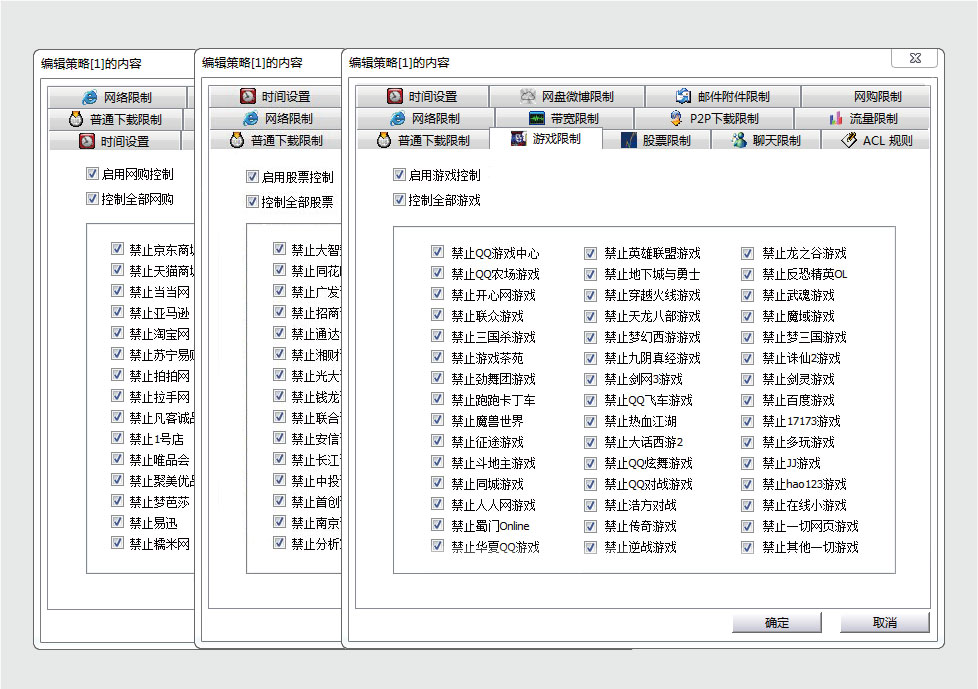Toggle 禁止其他一切游戏 checkbox

click(x=747, y=547)
